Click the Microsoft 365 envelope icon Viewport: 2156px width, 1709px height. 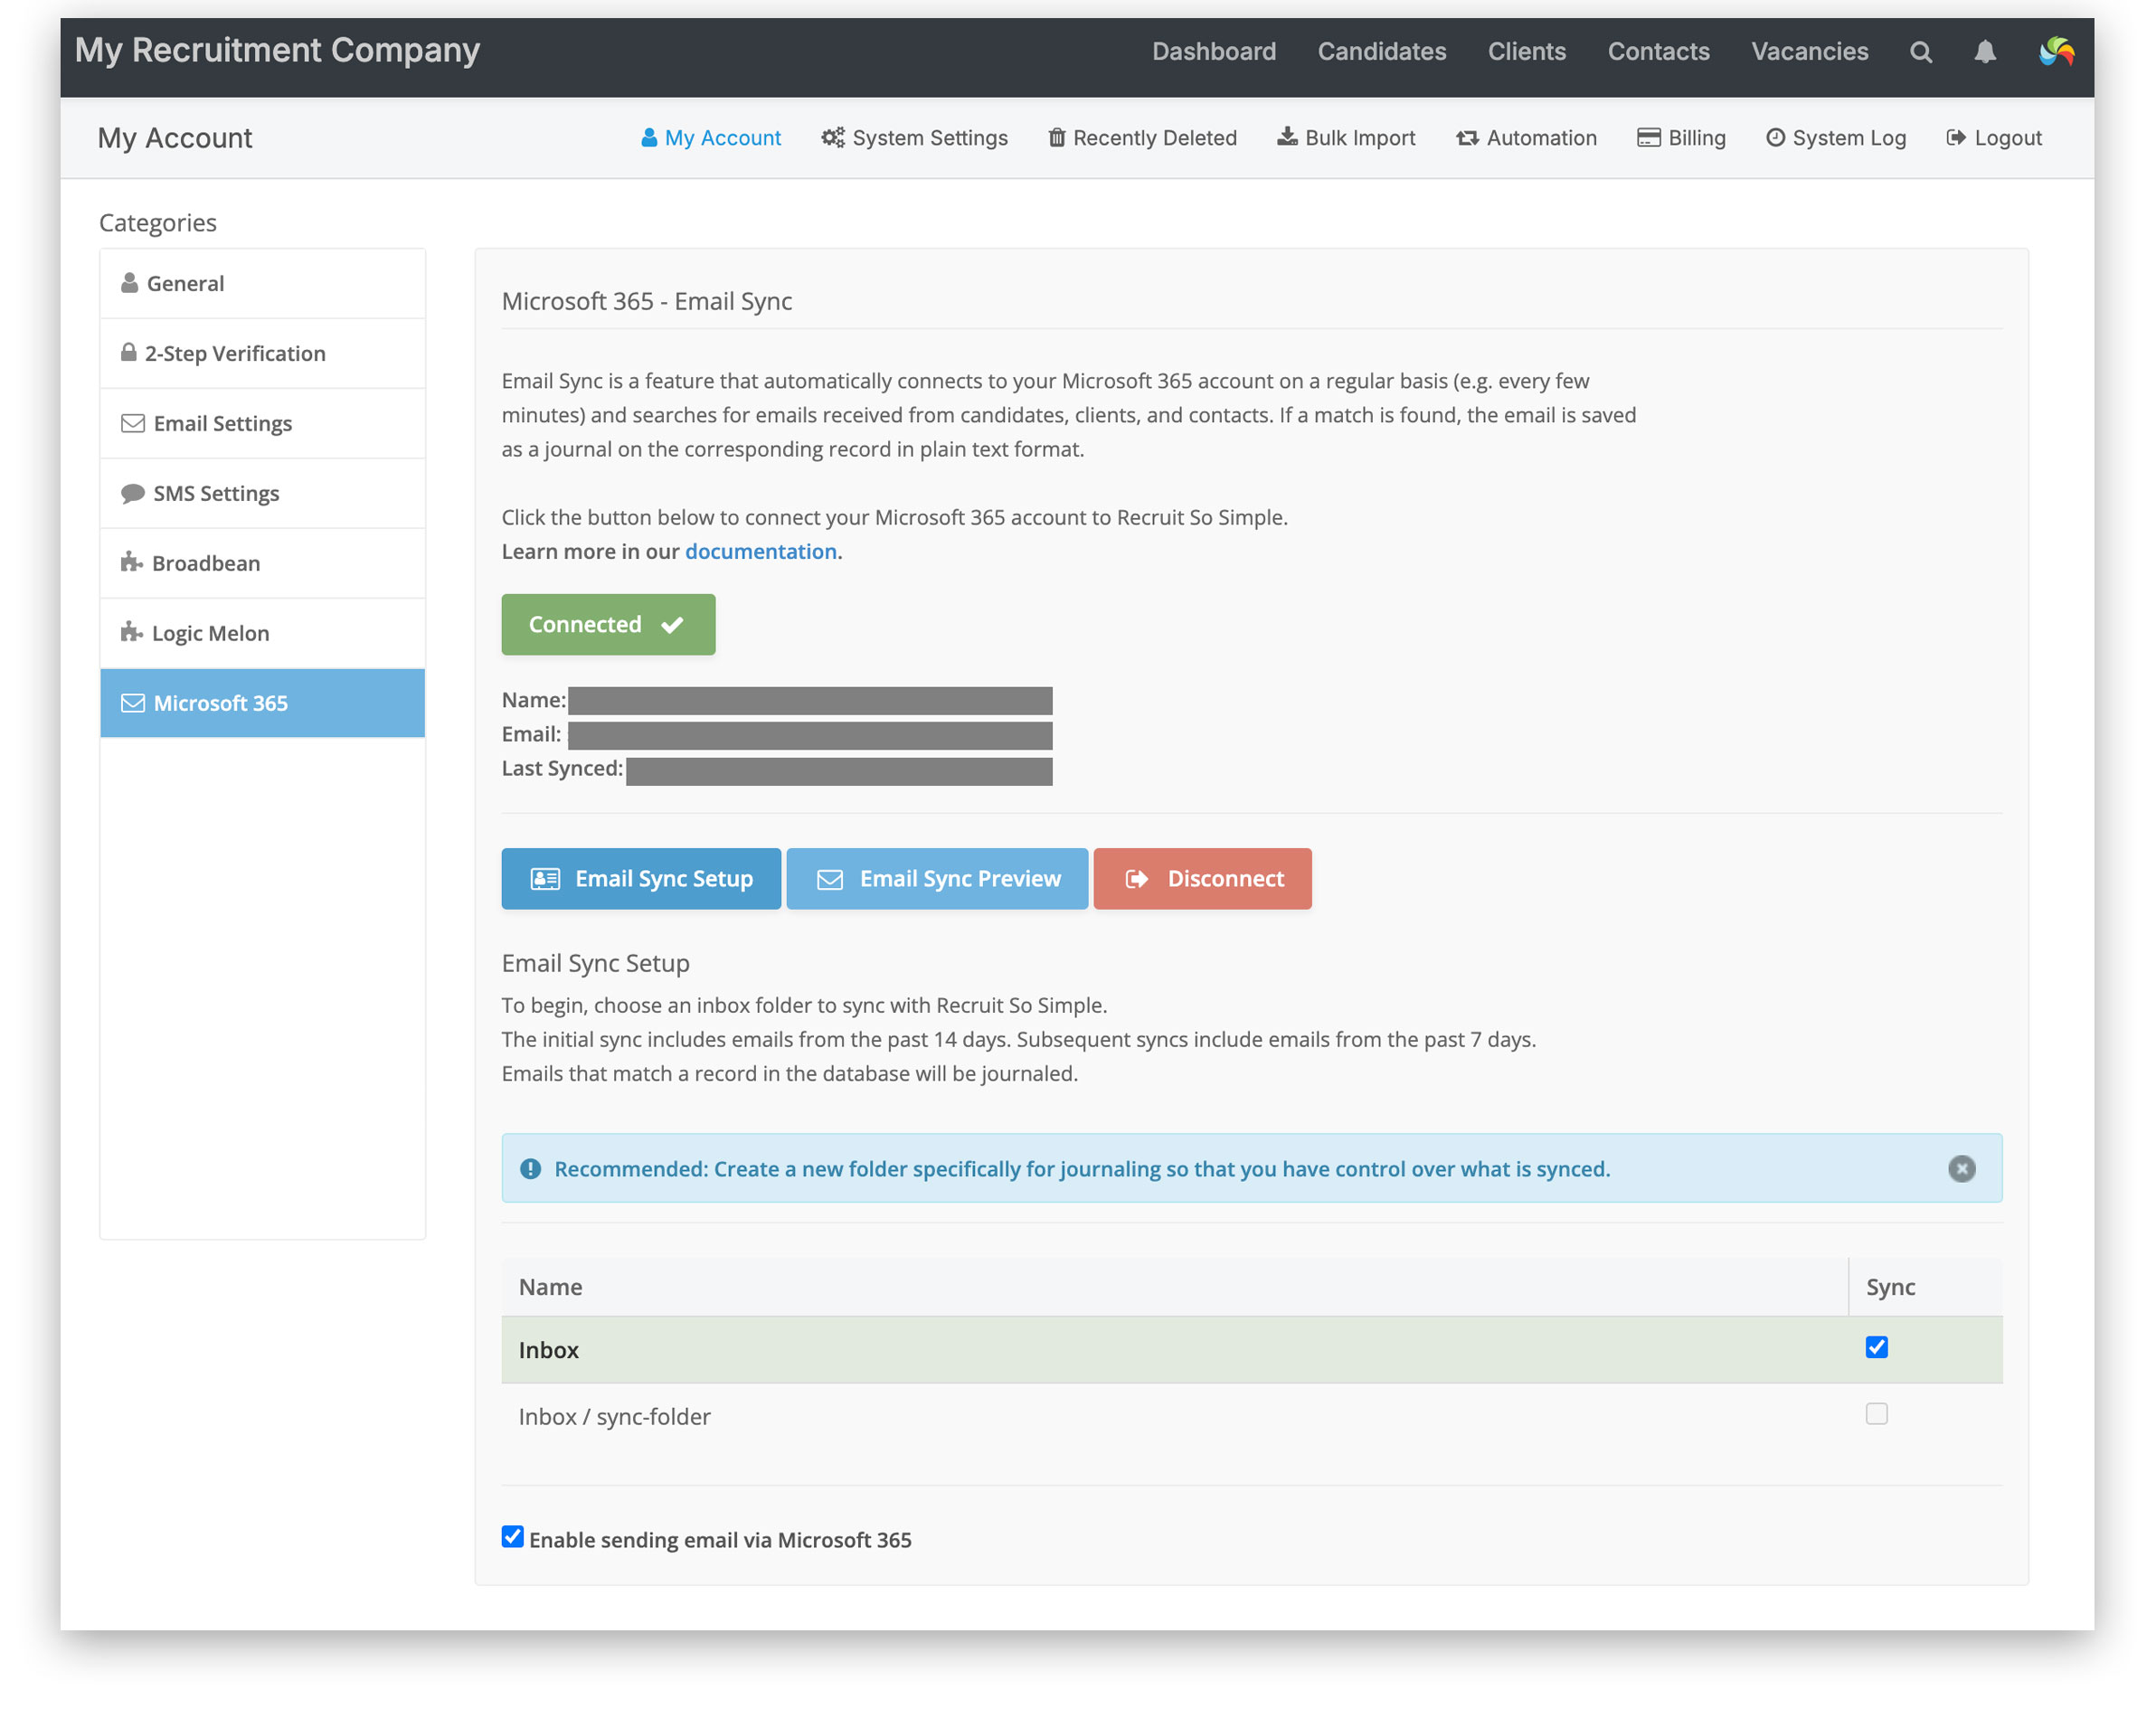click(132, 703)
